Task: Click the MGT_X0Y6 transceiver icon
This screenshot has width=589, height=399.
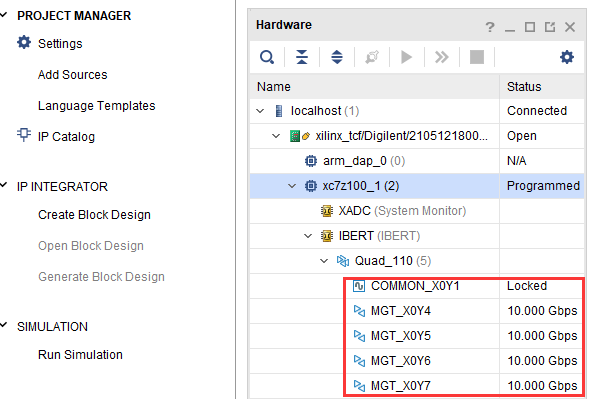Action: tap(359, 361)
